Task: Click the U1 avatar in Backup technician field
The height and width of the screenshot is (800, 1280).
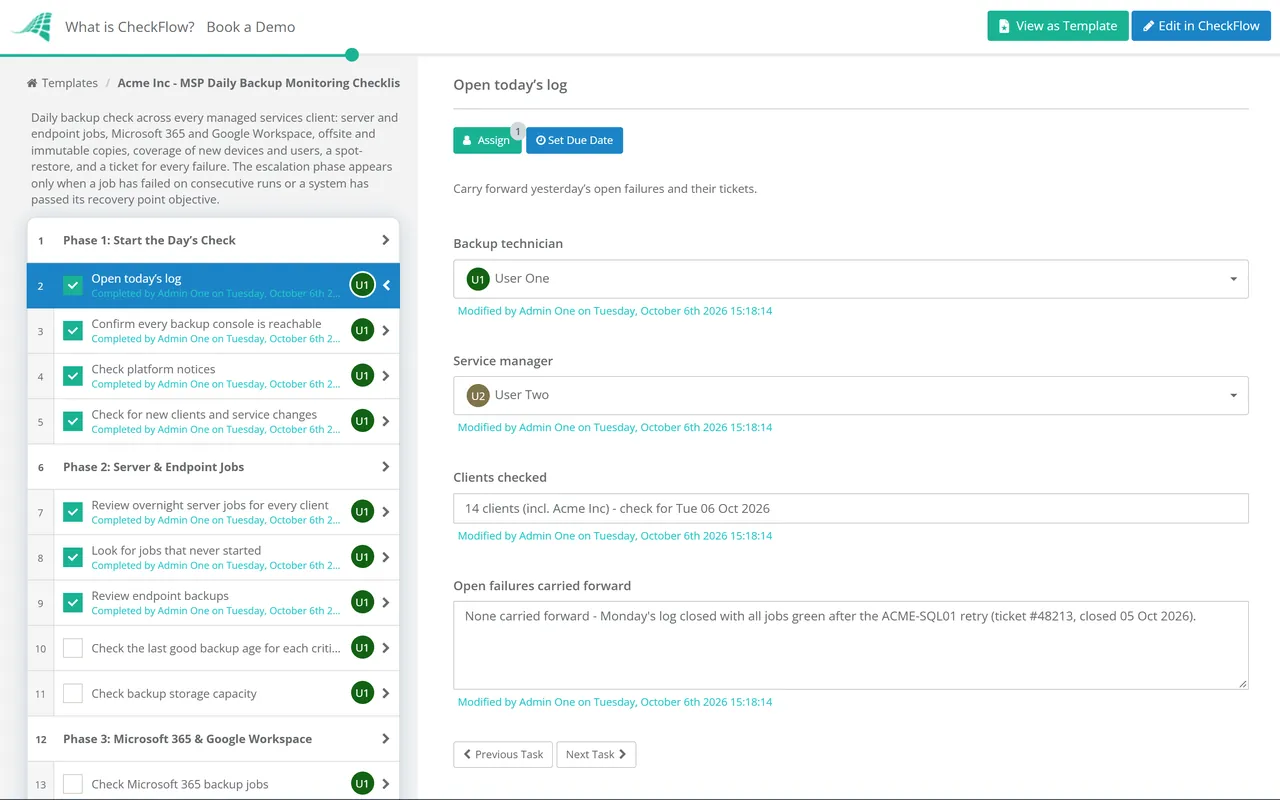Action: click(x=478, y=279)
